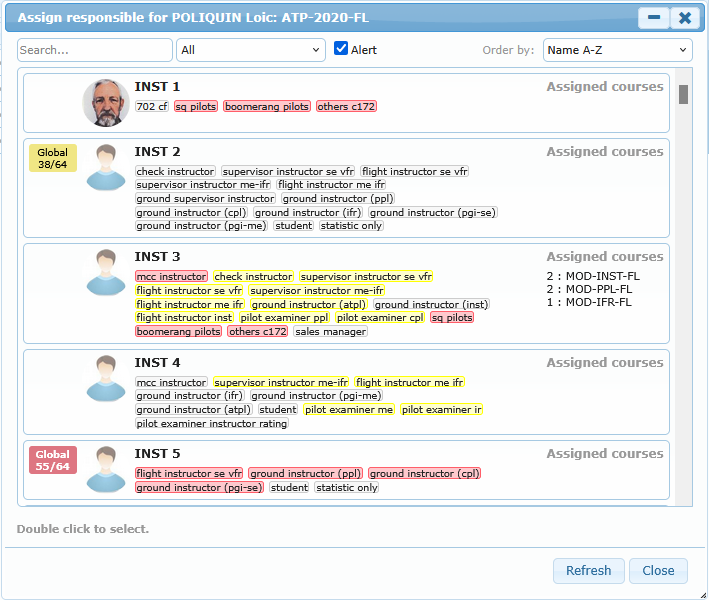The height and width of the screenshot is (600, 709).
Task: Click the INST 3 avatar icon
Action: tap(106, 272)
